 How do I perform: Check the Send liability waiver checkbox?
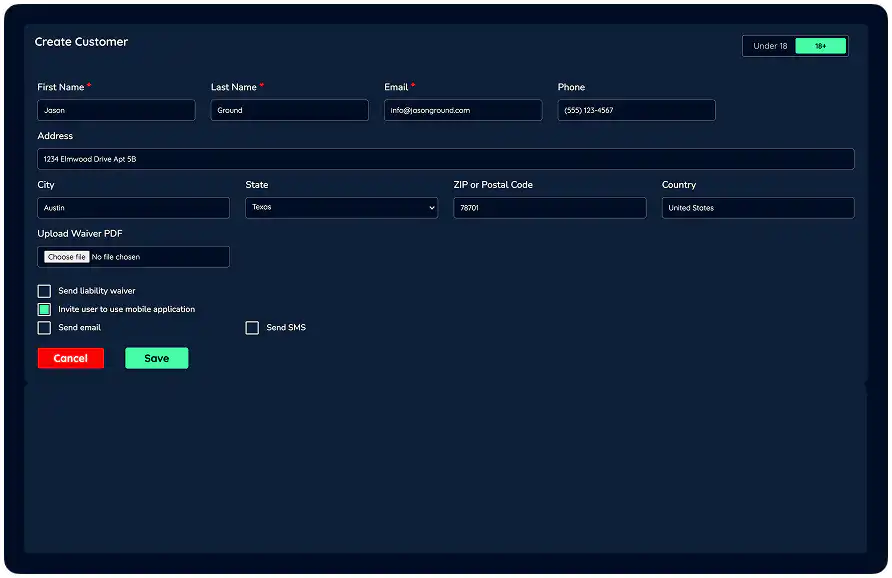44,290
